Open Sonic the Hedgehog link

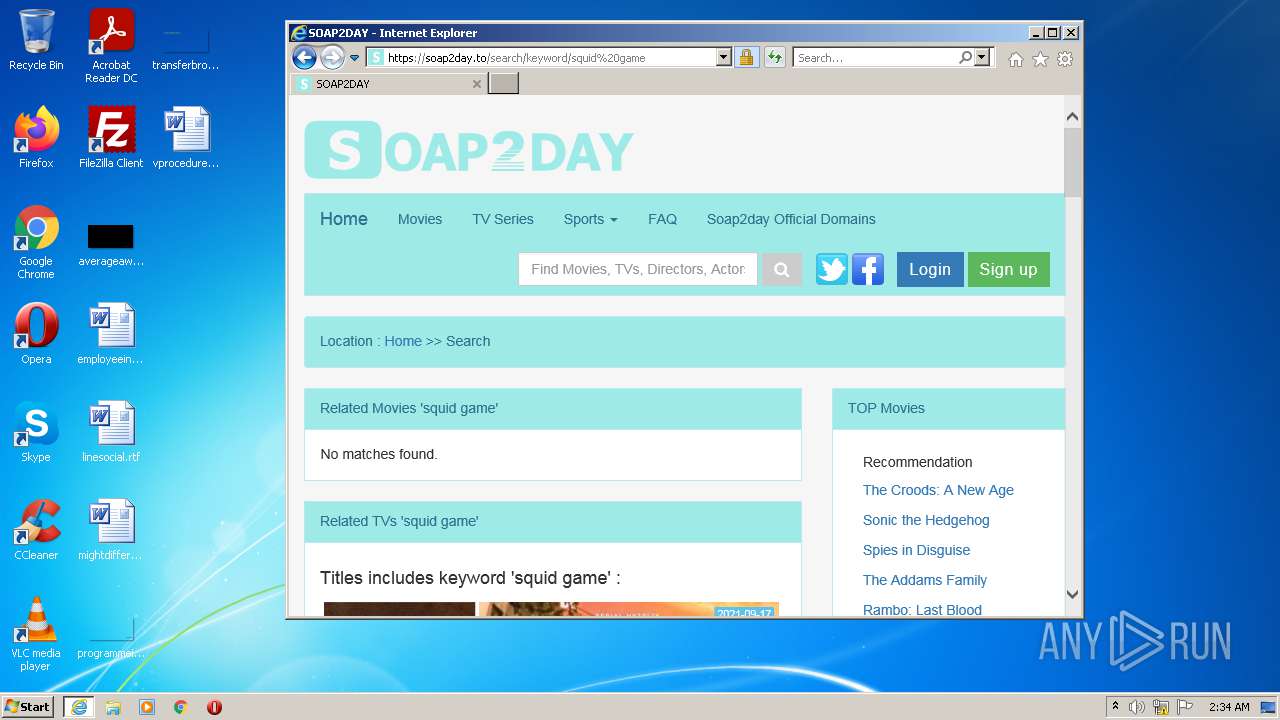(x=926, y=520)
